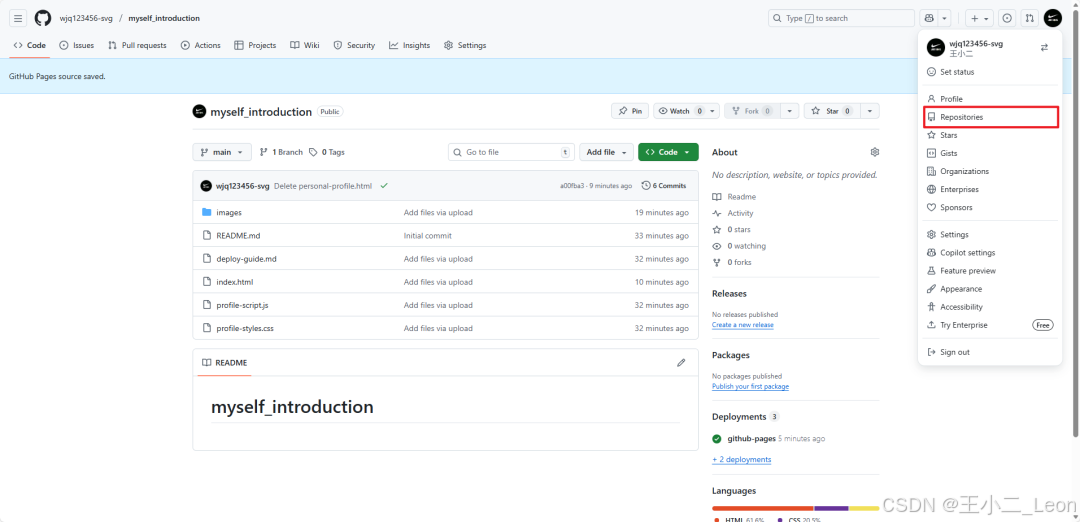Open the Create new plus dropdown
Viewport: 1080px width, 522px height.
pos(980,18)
